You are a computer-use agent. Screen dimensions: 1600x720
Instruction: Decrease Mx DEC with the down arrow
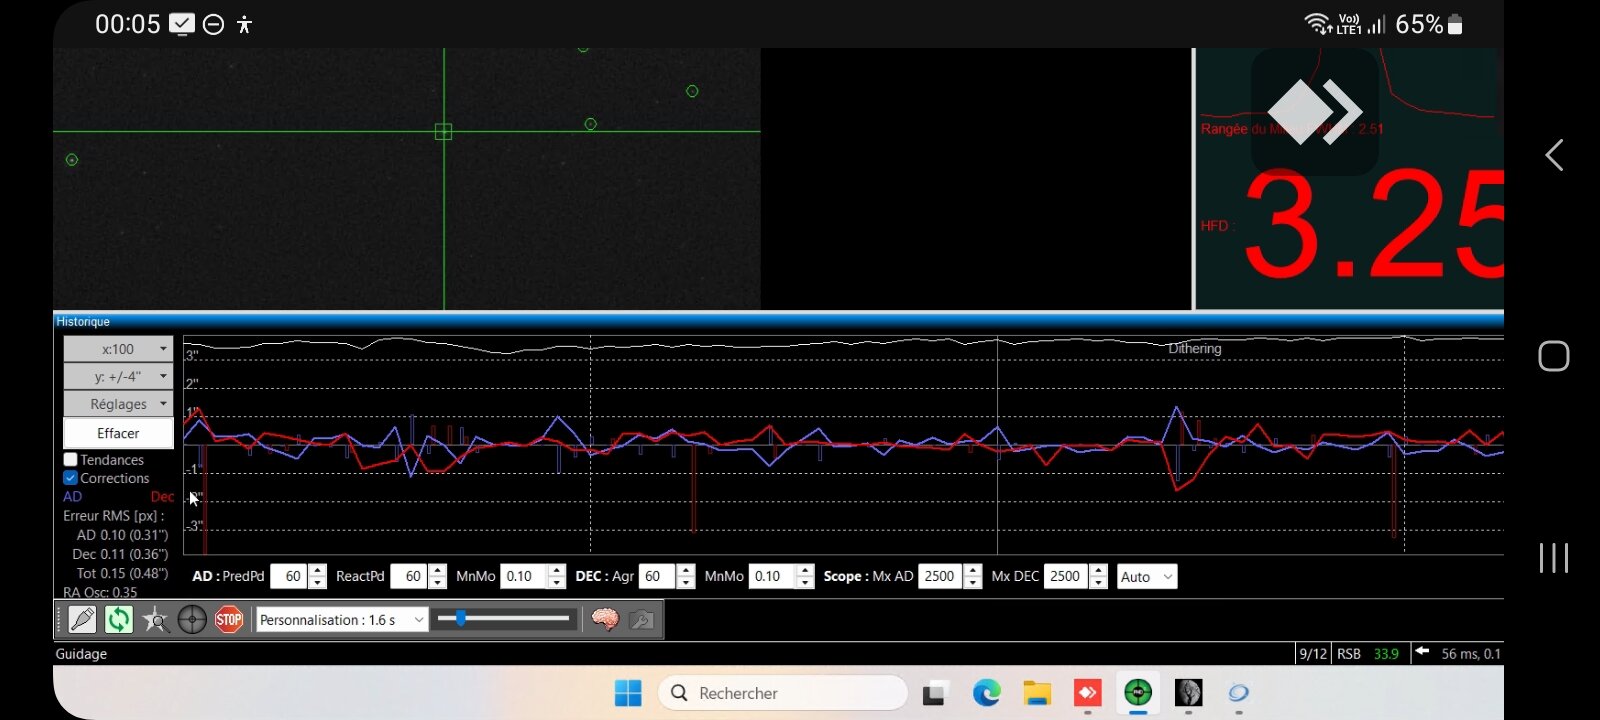1098,583
